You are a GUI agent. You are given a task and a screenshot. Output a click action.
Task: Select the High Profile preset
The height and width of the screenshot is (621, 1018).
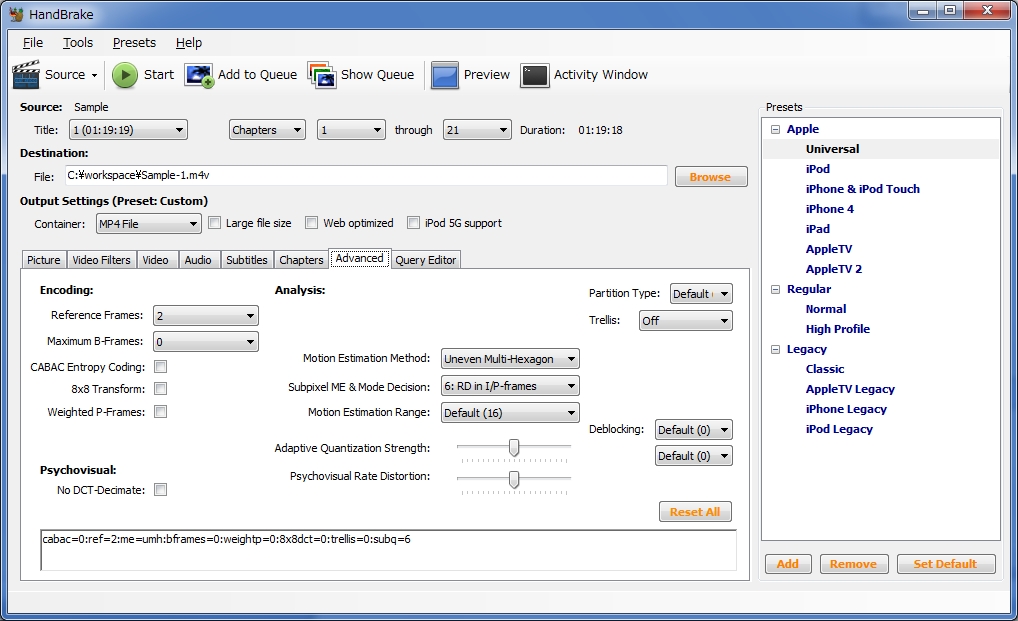[838, 329]
